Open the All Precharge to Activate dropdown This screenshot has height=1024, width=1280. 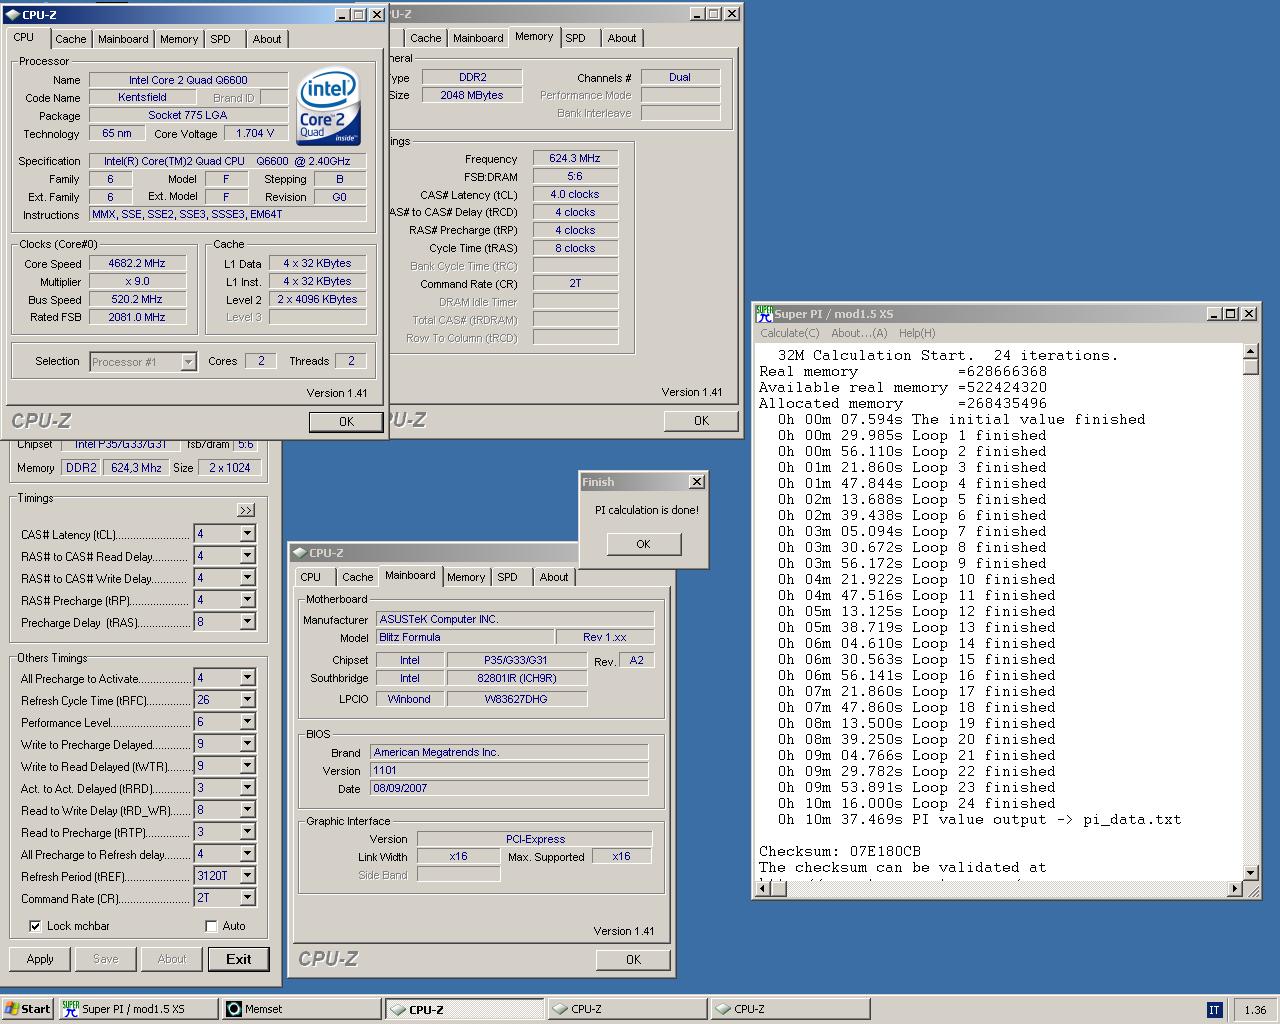(x=247, y=678)
